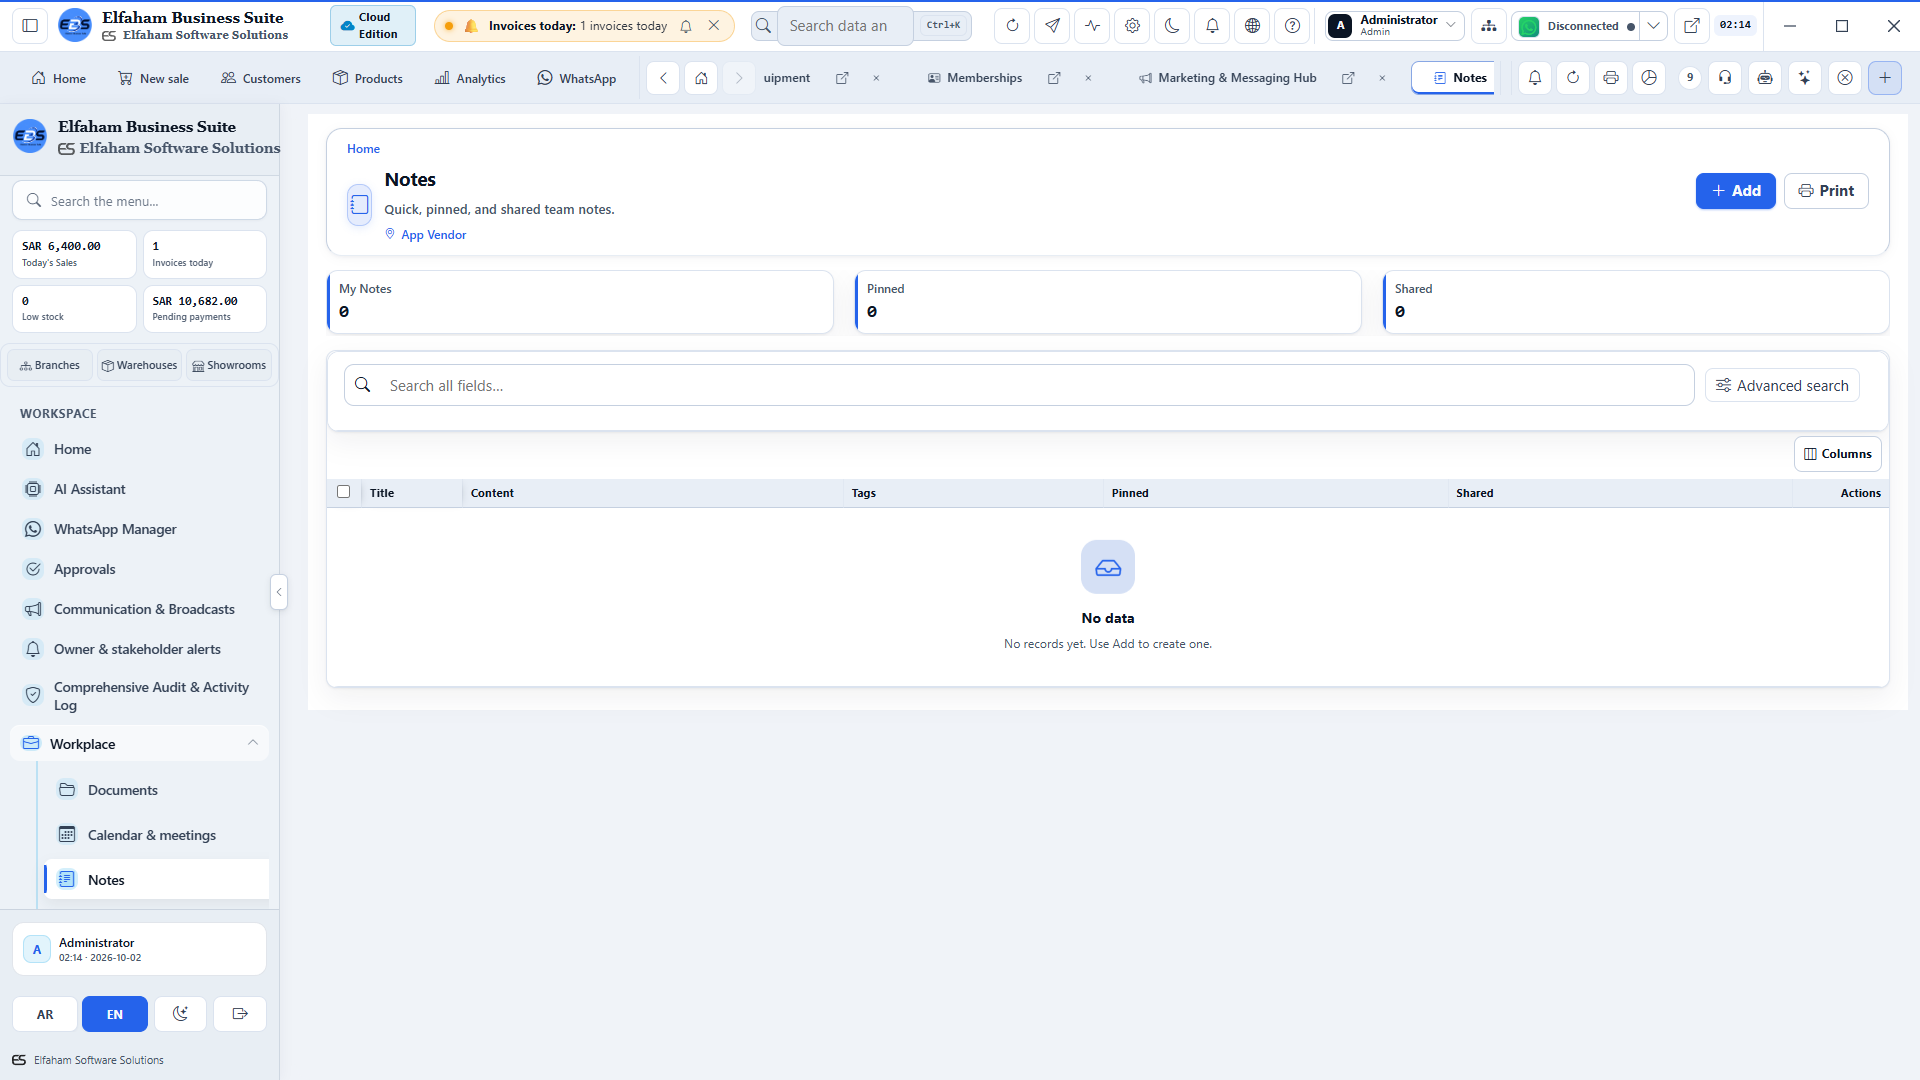This screenshot has width=1920, height=1080.
Task: Click the logout icon at sidebar bottom
Action: 240,1014
